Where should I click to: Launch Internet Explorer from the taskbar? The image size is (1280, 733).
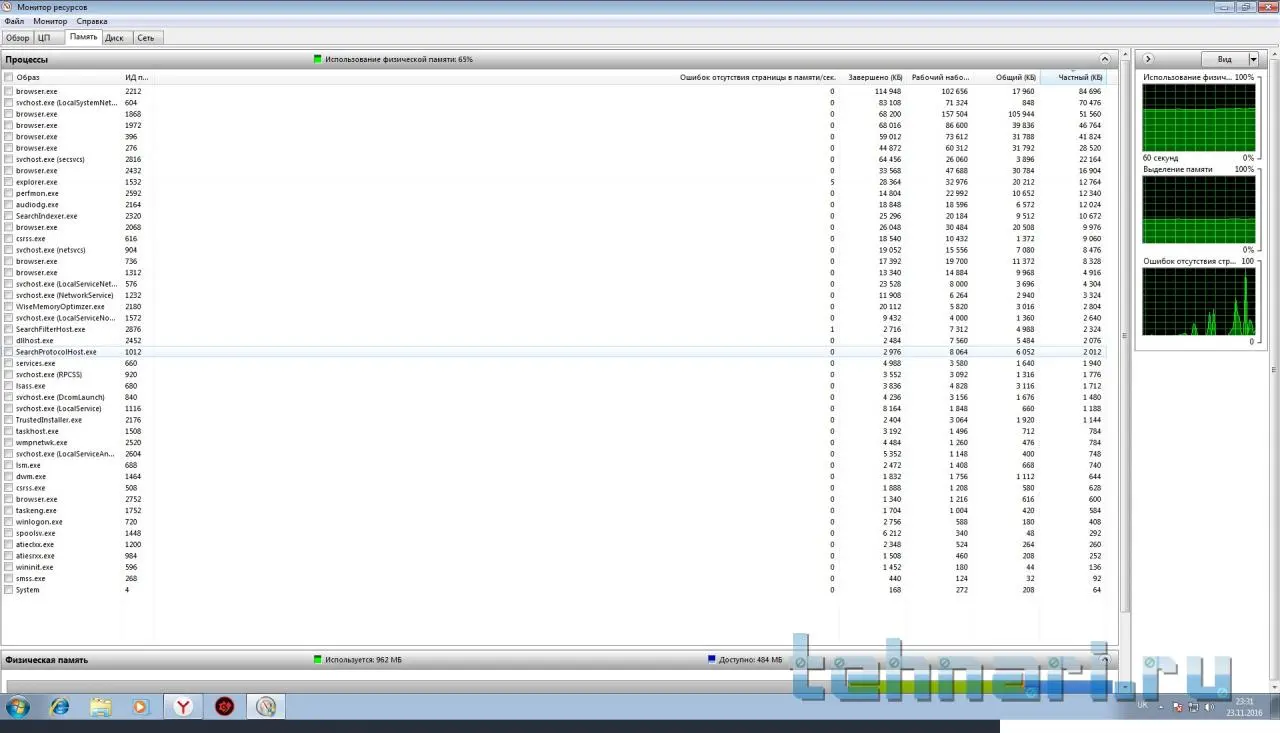tap(60, 707)
